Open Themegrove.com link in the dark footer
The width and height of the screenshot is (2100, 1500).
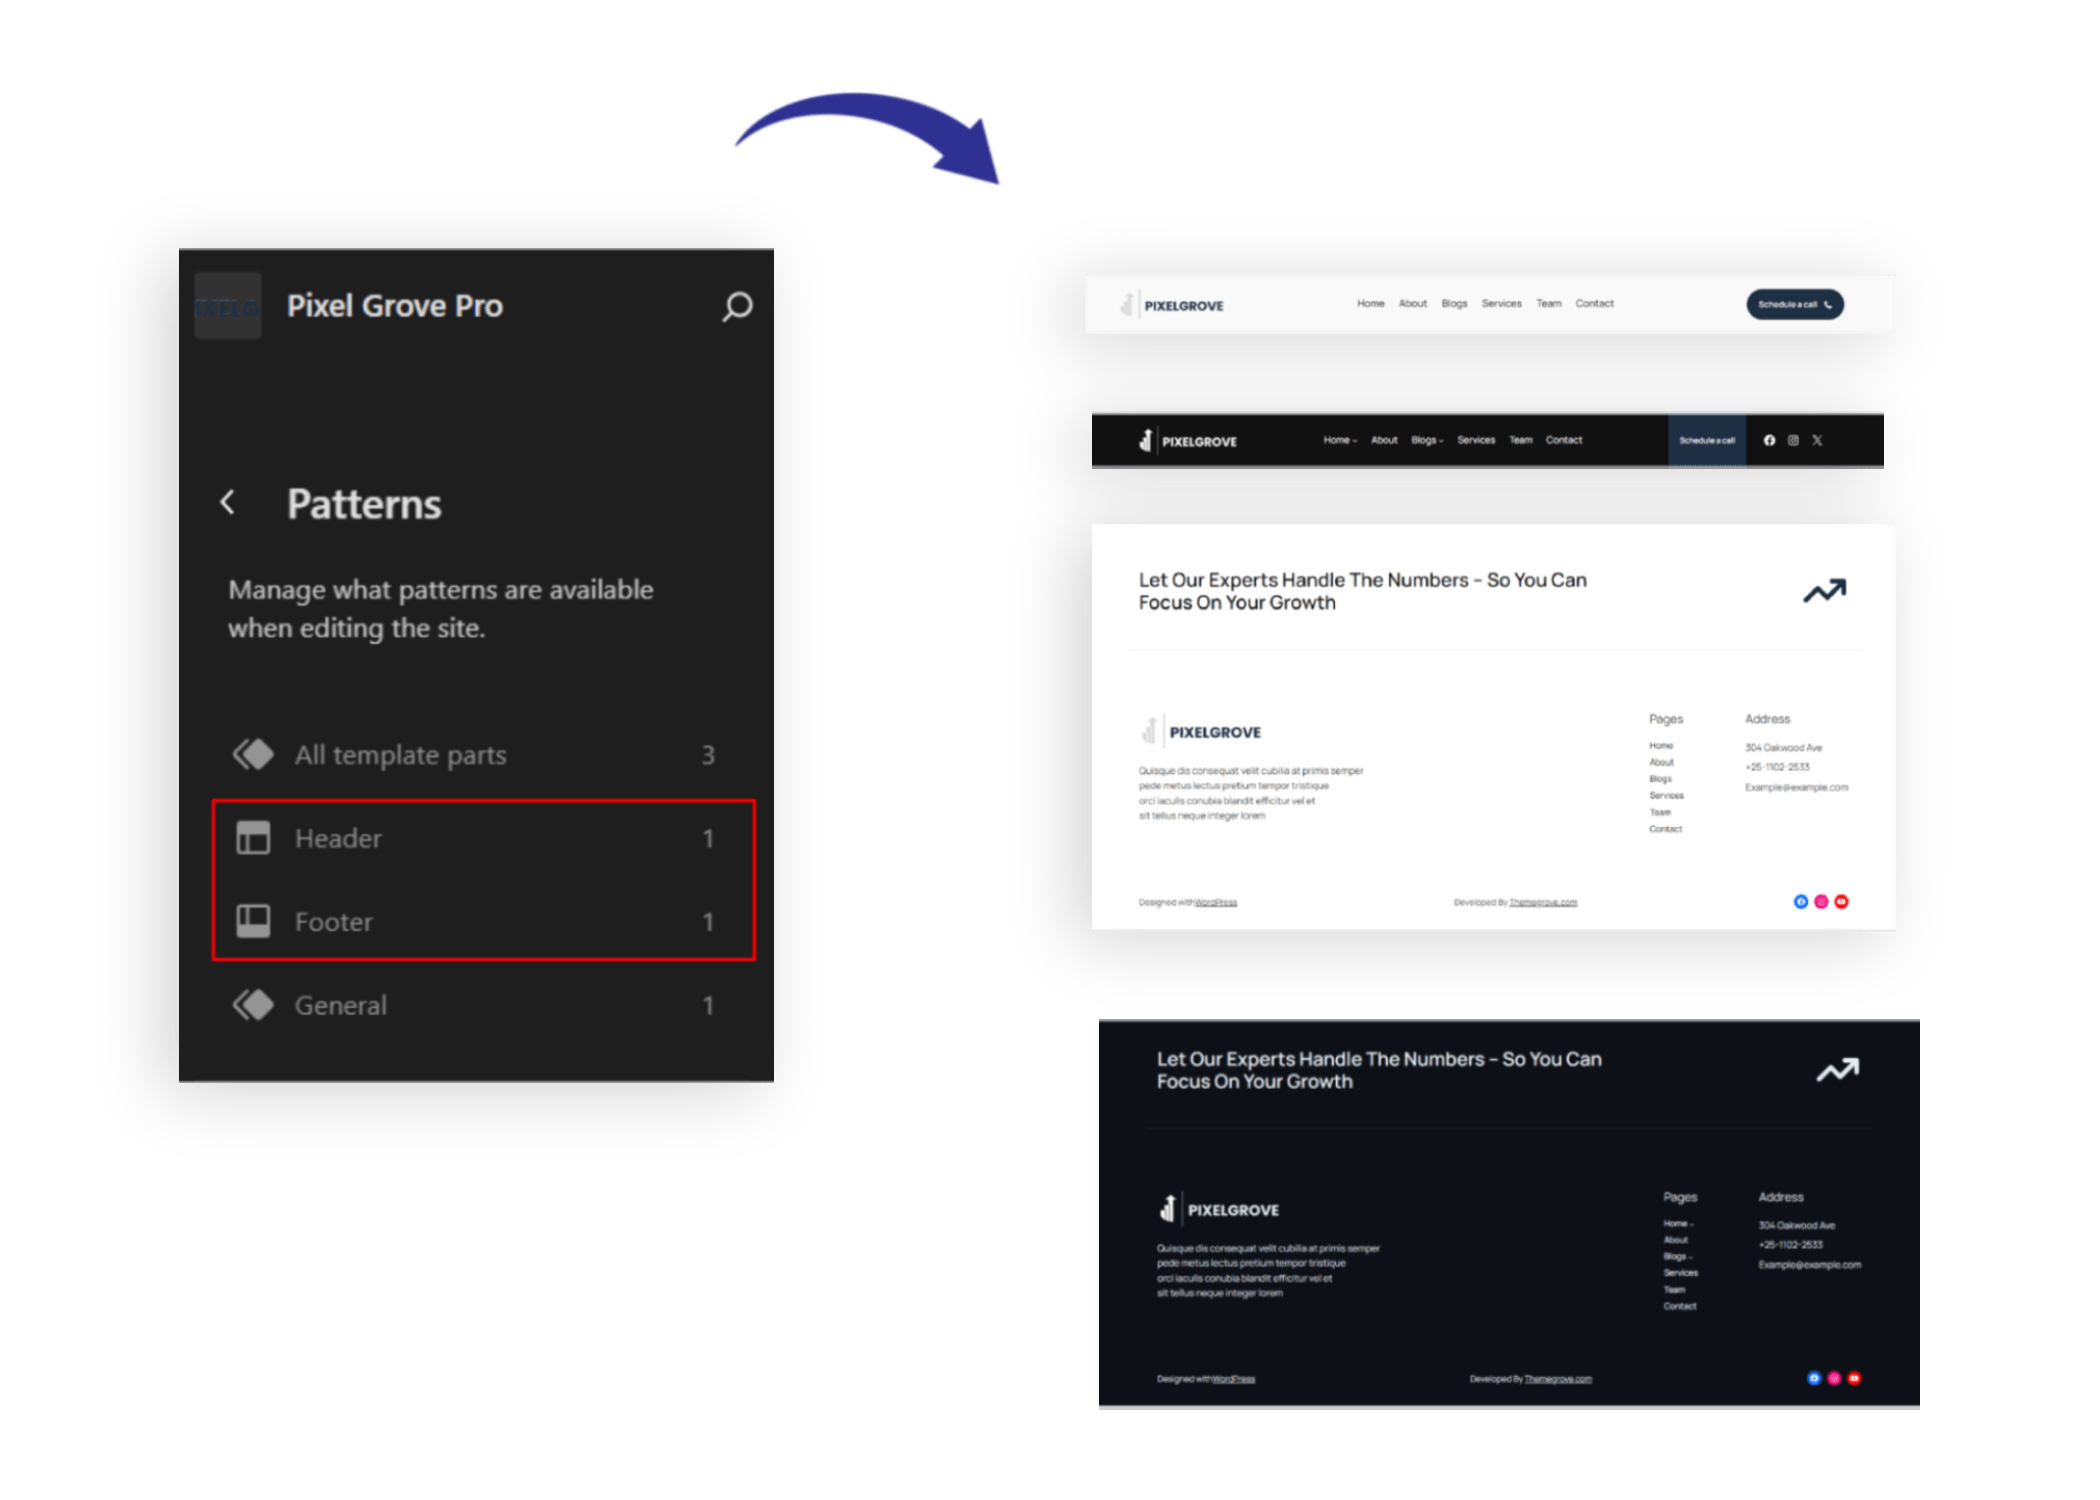[1558, 1379]
